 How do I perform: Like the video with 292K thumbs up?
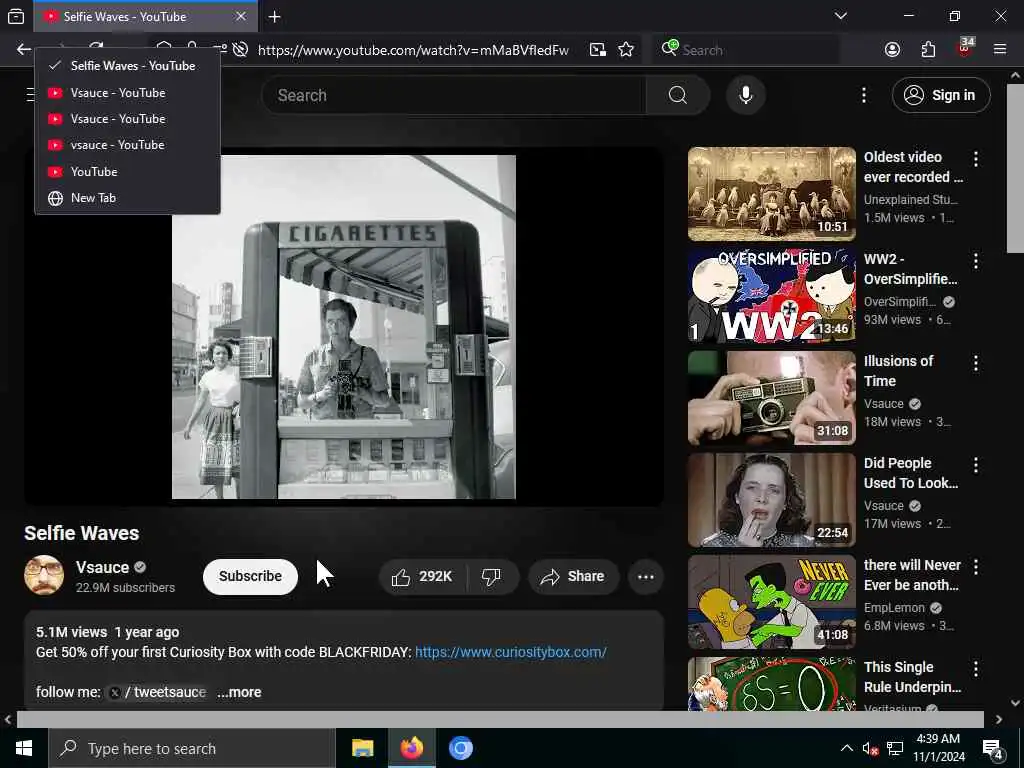tap(423, 577)
